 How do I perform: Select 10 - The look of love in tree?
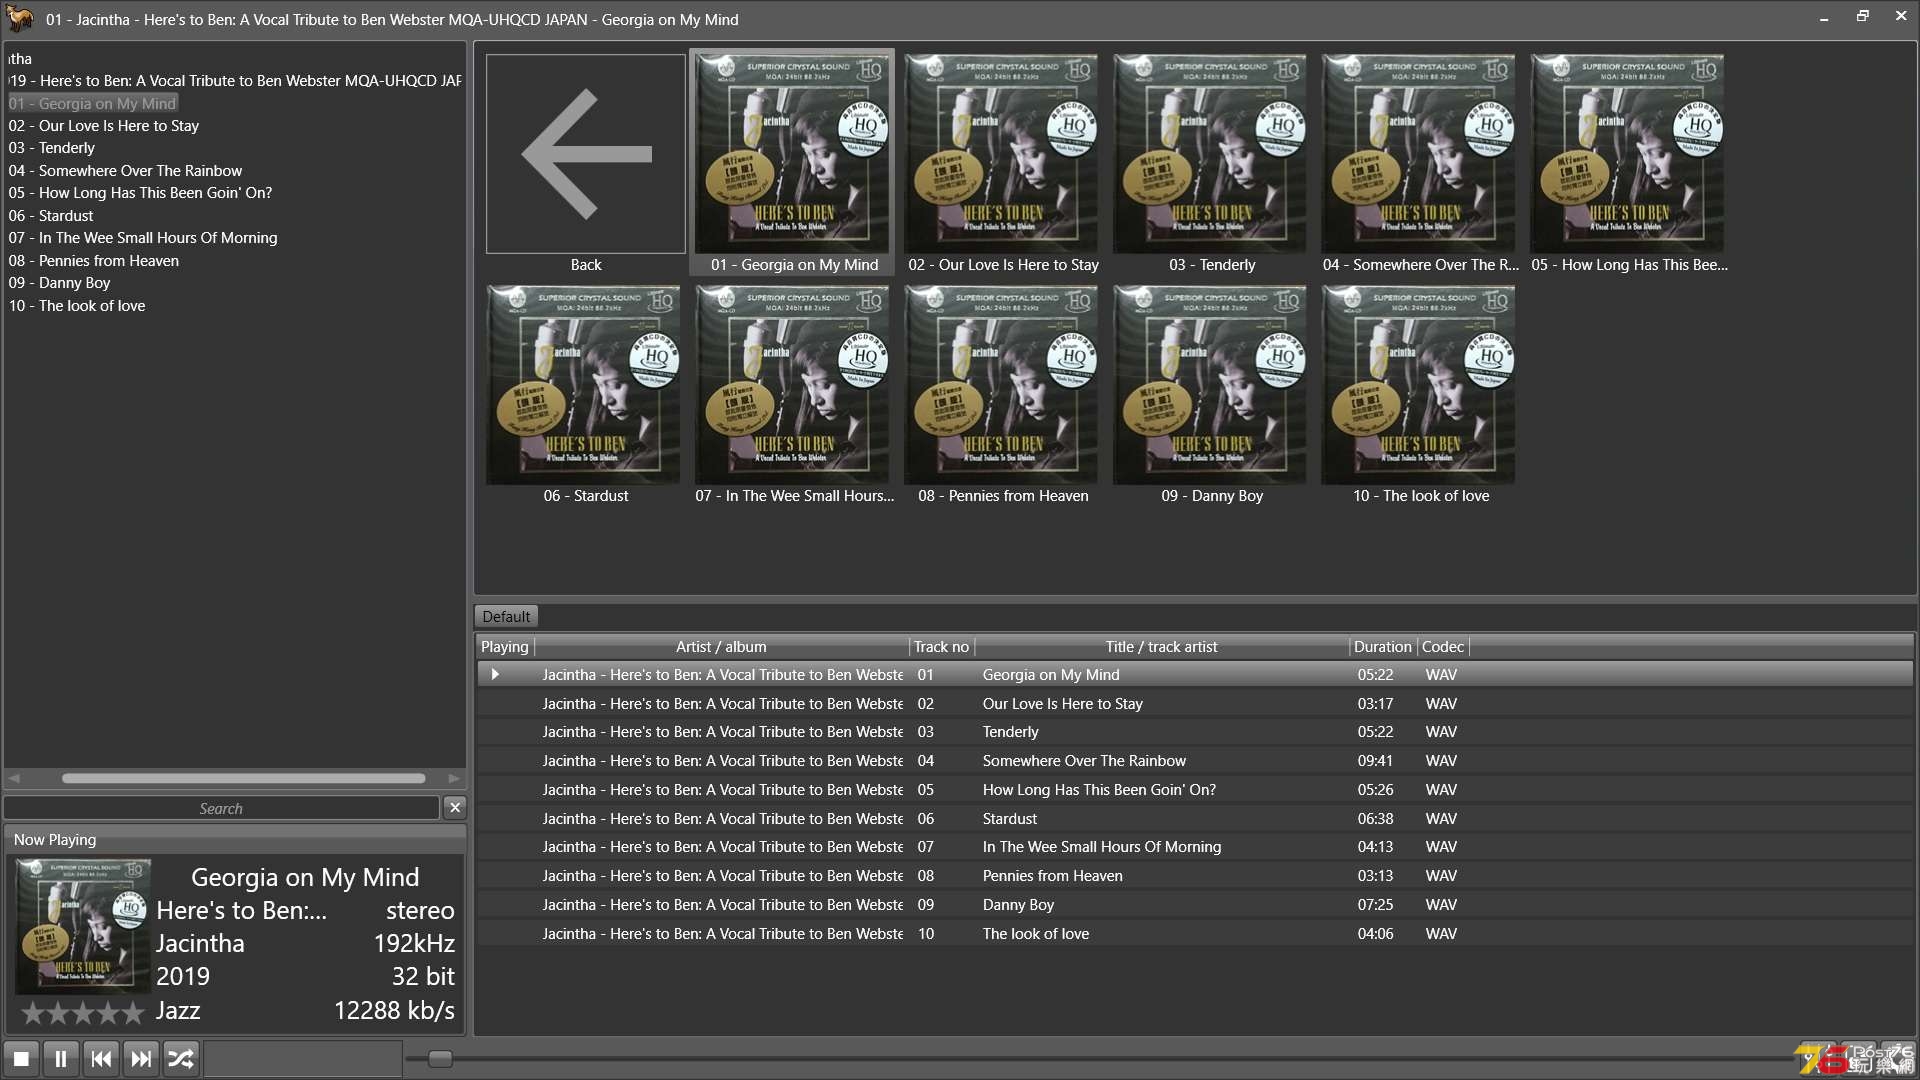(77, 306)
